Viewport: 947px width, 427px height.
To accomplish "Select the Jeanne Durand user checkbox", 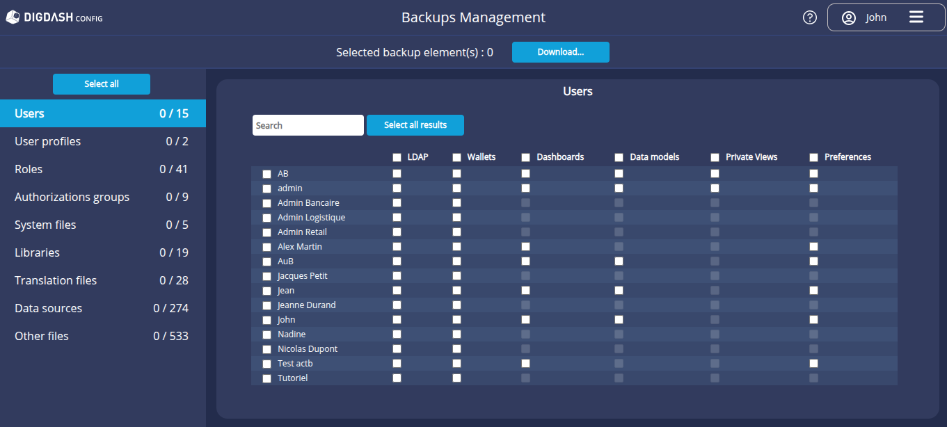I will pos(267,306).
